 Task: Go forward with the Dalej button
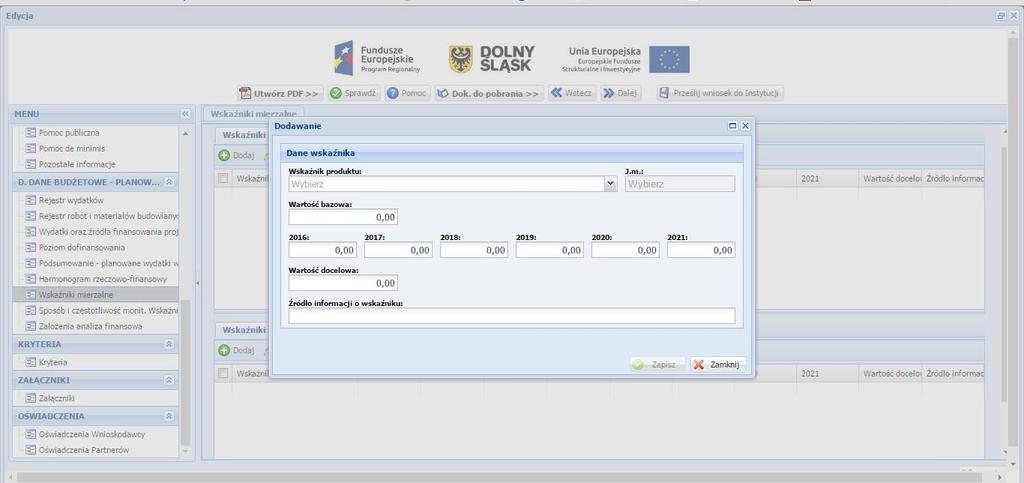620,93
